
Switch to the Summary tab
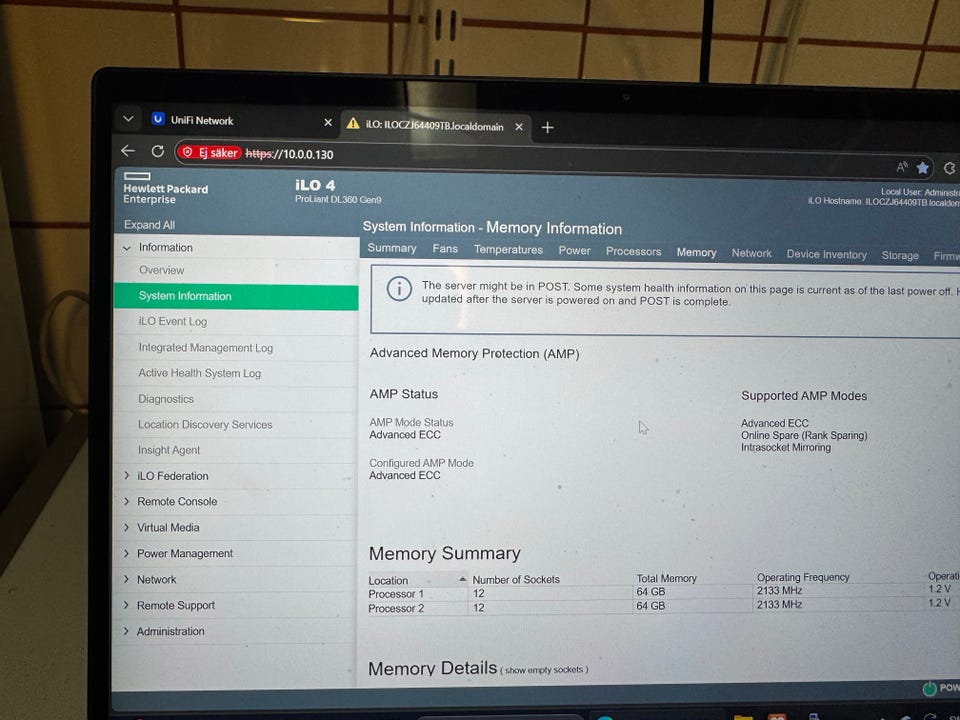(x=392, y=248)
